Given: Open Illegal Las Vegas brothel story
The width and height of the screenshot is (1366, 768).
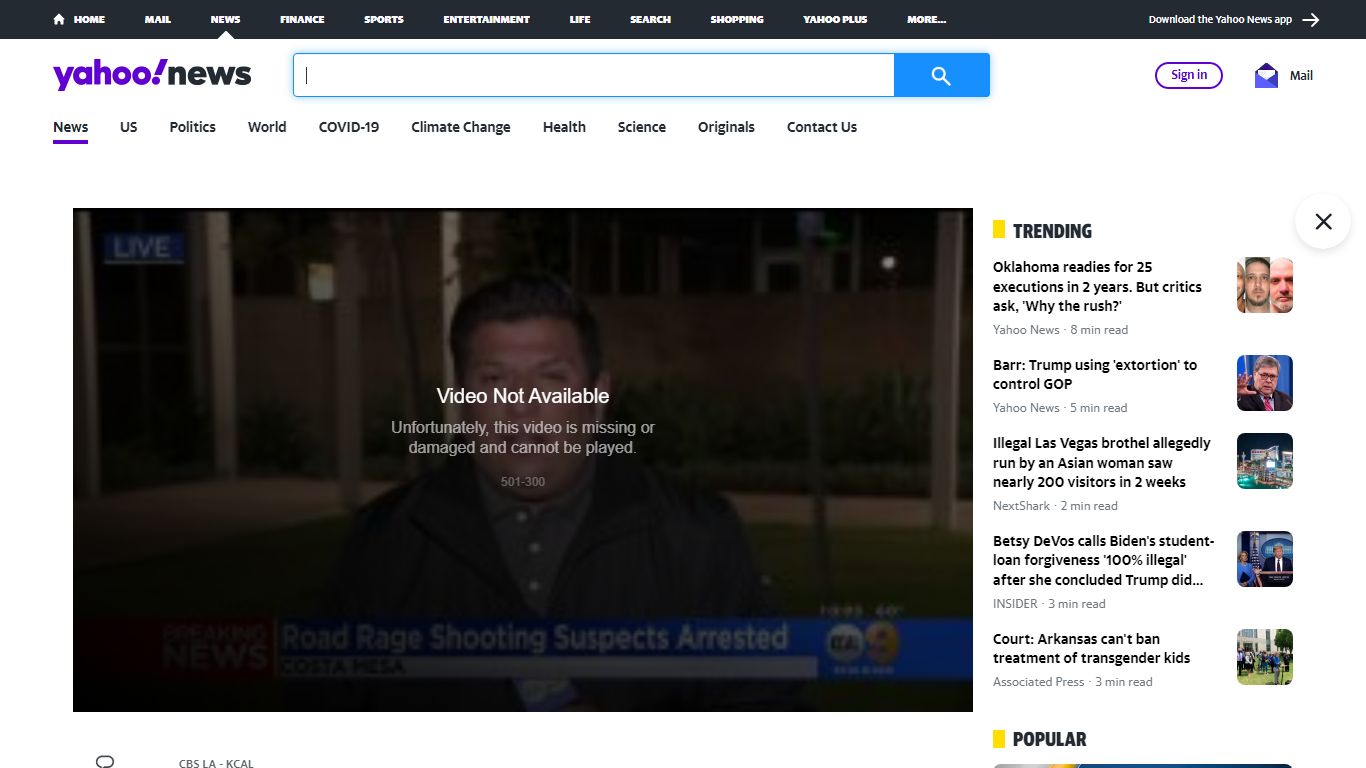Looking at the screenshot, I should click(1102, 463).
